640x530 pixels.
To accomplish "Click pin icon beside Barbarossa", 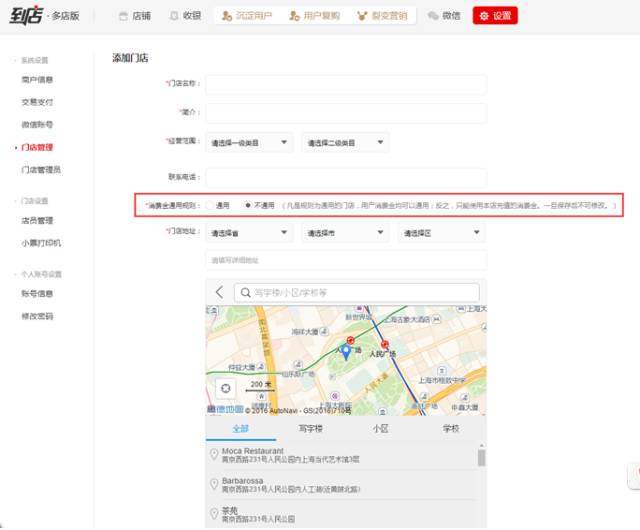I will (x=213, y=484).
